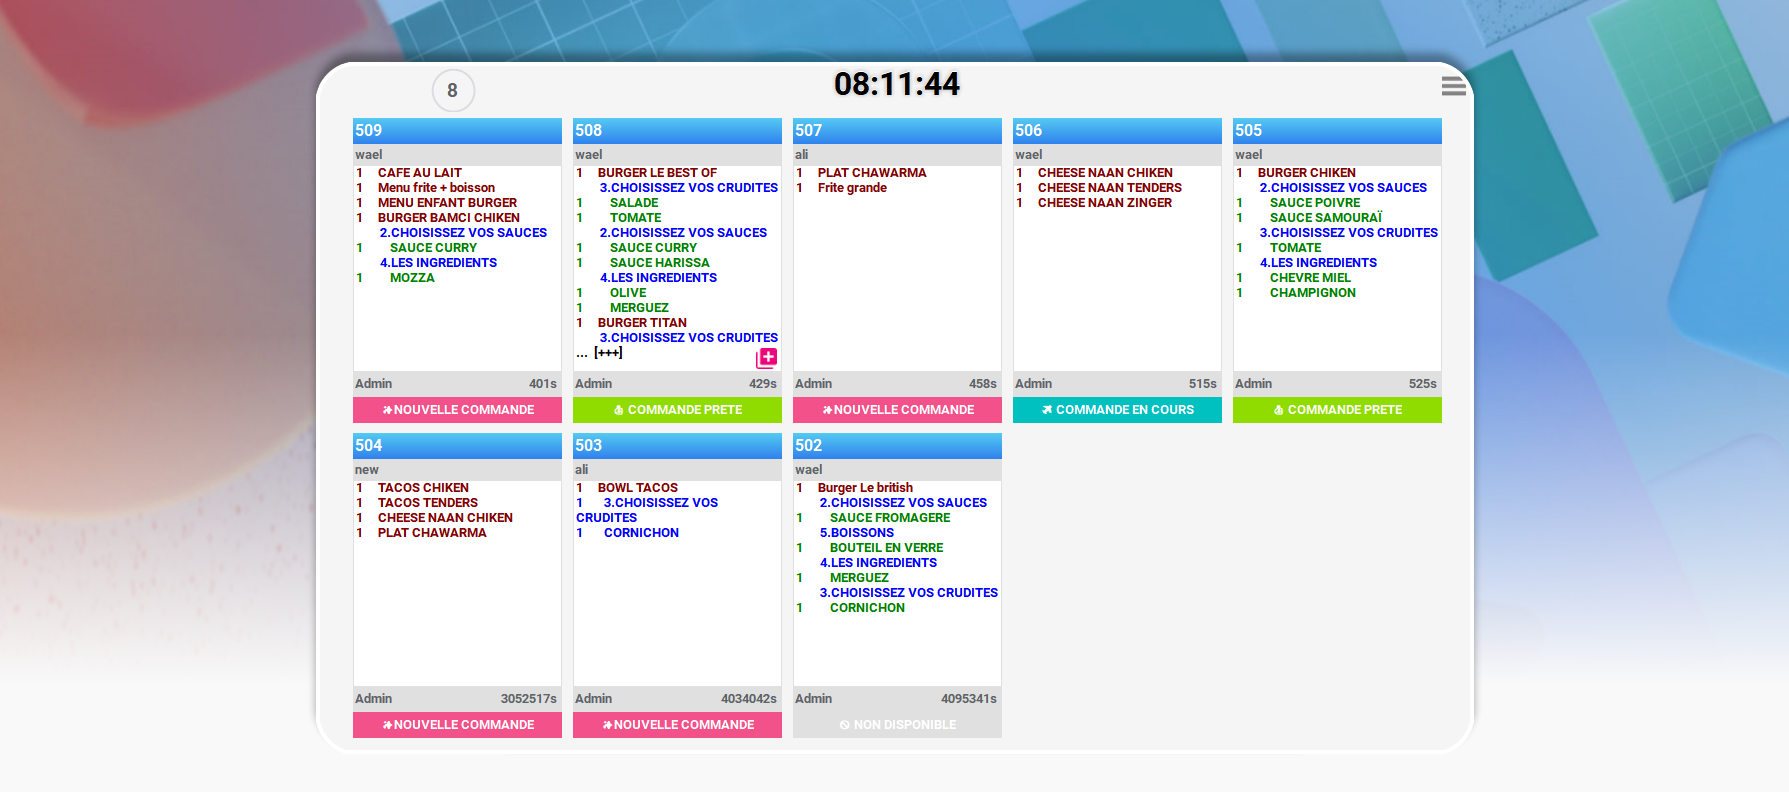Select BURGER LE BEST OF item in order 508
Viewport: 1789px width, 792px height.
pyautogui.click(x=657, y=173)
